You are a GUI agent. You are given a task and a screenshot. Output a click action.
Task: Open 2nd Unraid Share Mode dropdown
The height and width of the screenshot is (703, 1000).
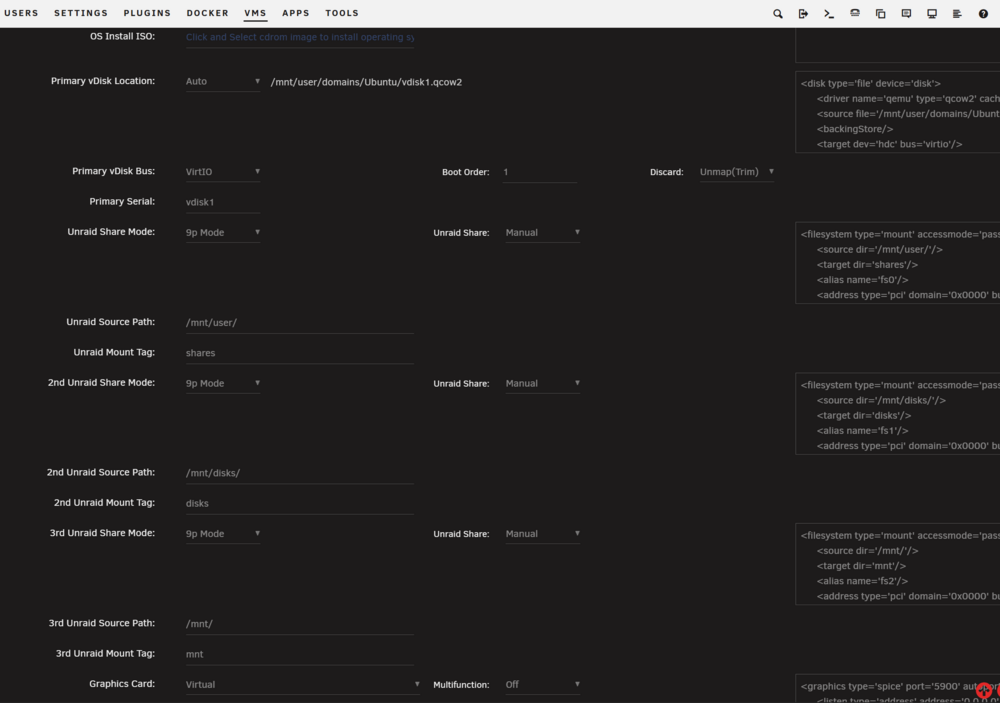(x=223, y=383)
